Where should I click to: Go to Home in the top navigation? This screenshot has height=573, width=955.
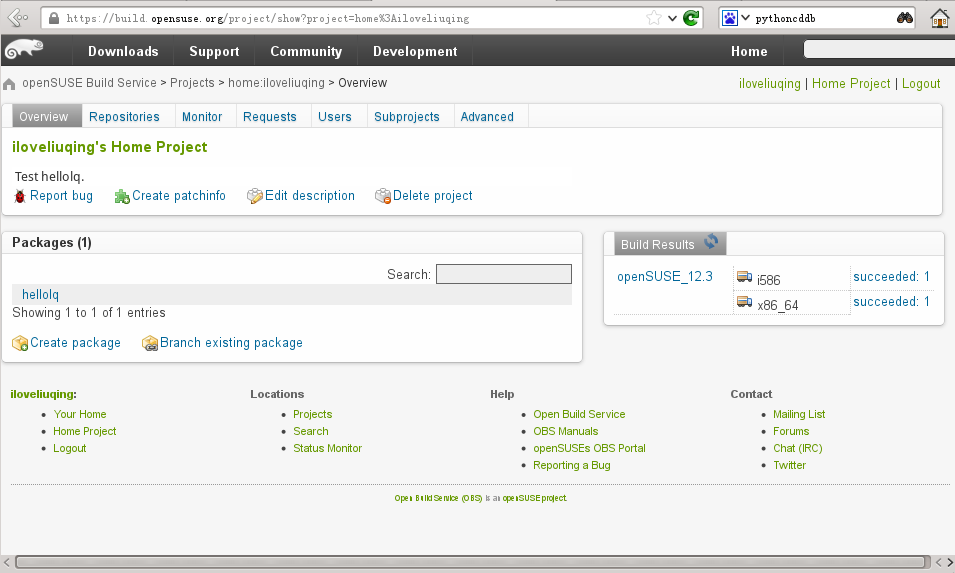click(749, 51)
